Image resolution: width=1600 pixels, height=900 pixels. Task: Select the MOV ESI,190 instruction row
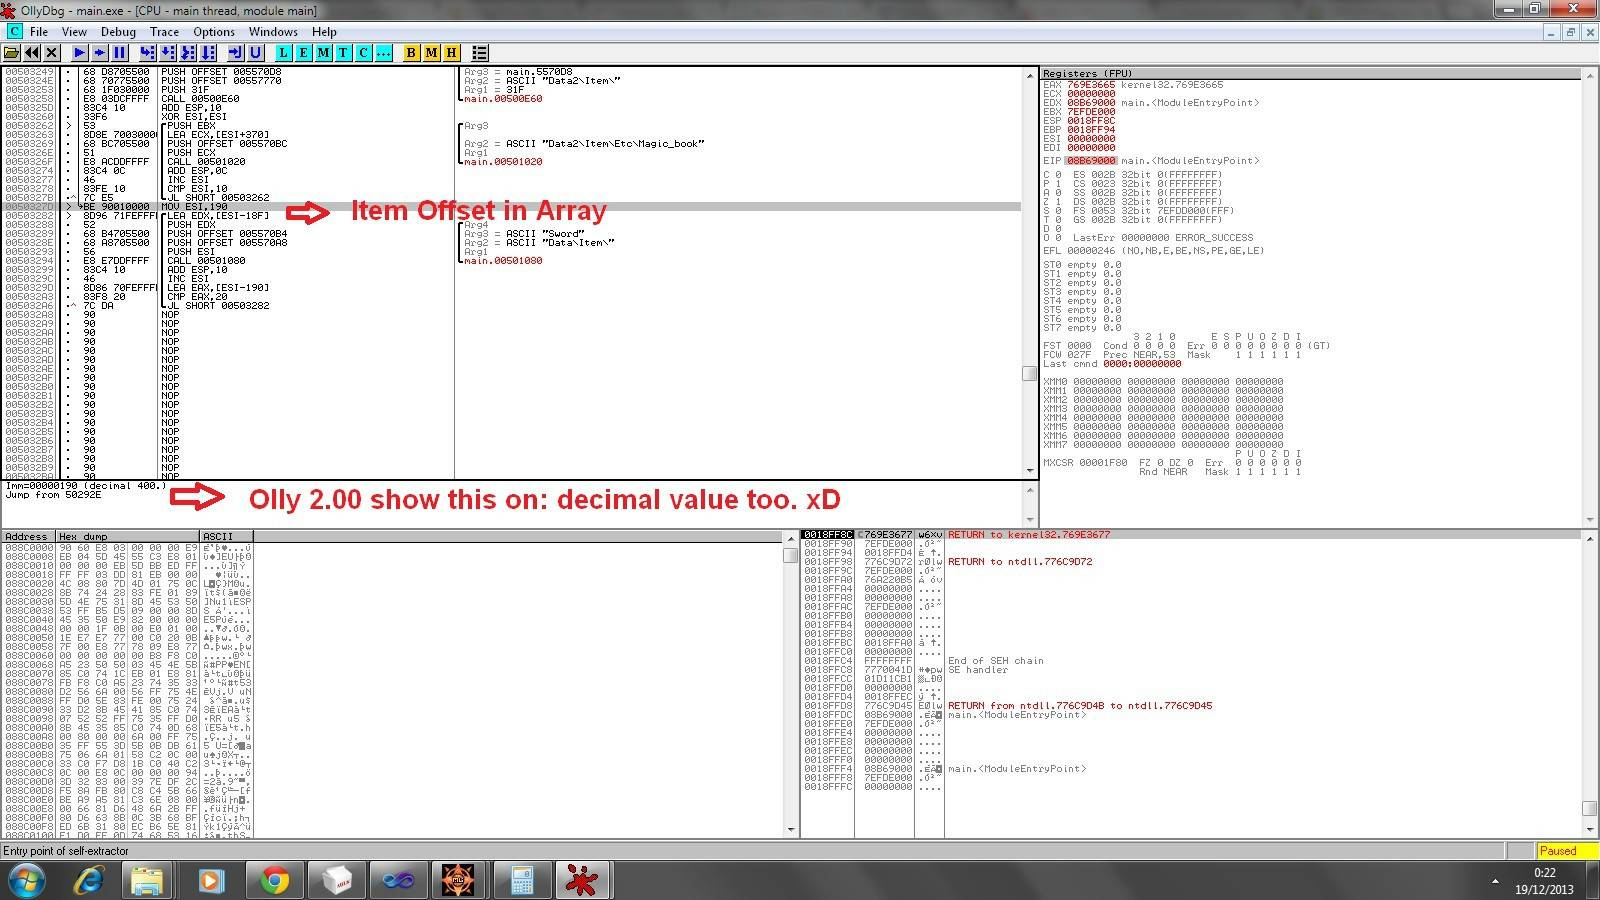click(510, 207)
